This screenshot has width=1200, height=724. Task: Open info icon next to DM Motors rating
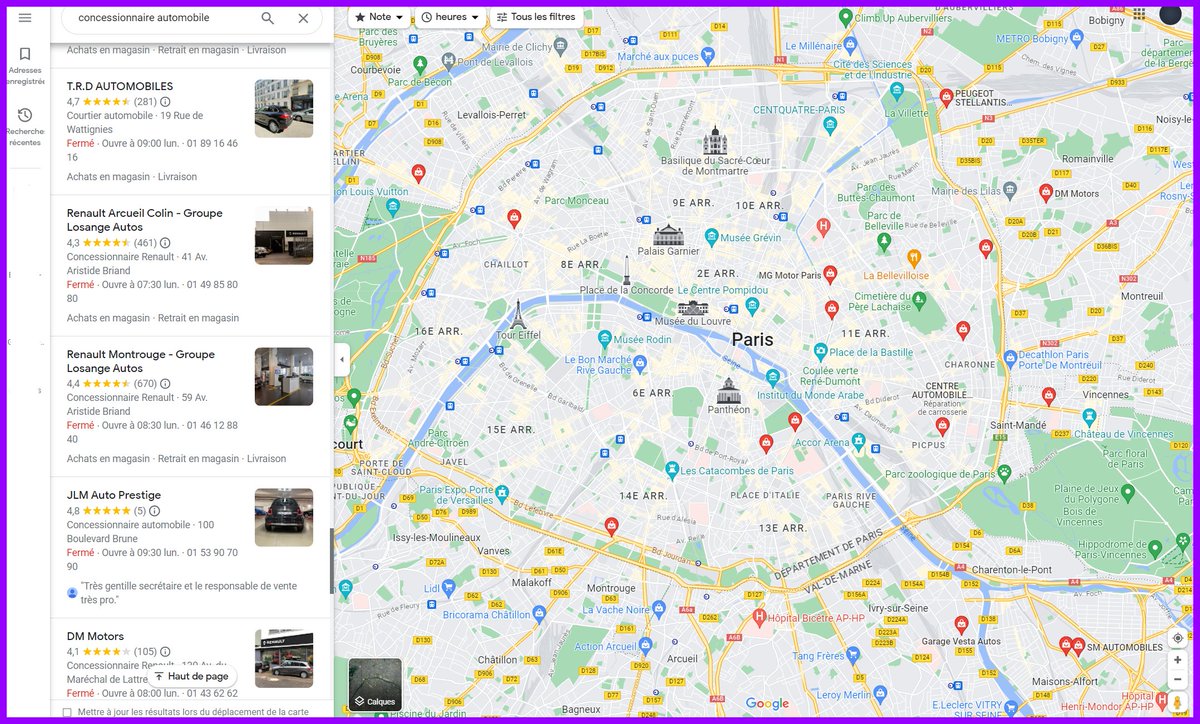[165, 652]
